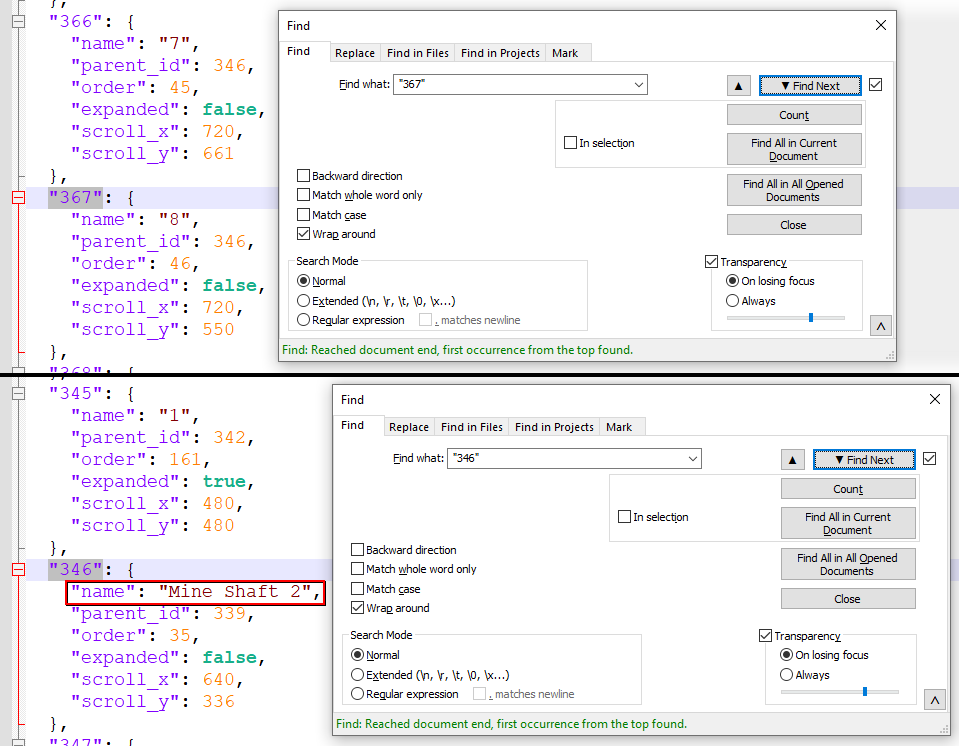Click the caret collapse button in the "367" Find dialog
959x746 pixels.
880,326
